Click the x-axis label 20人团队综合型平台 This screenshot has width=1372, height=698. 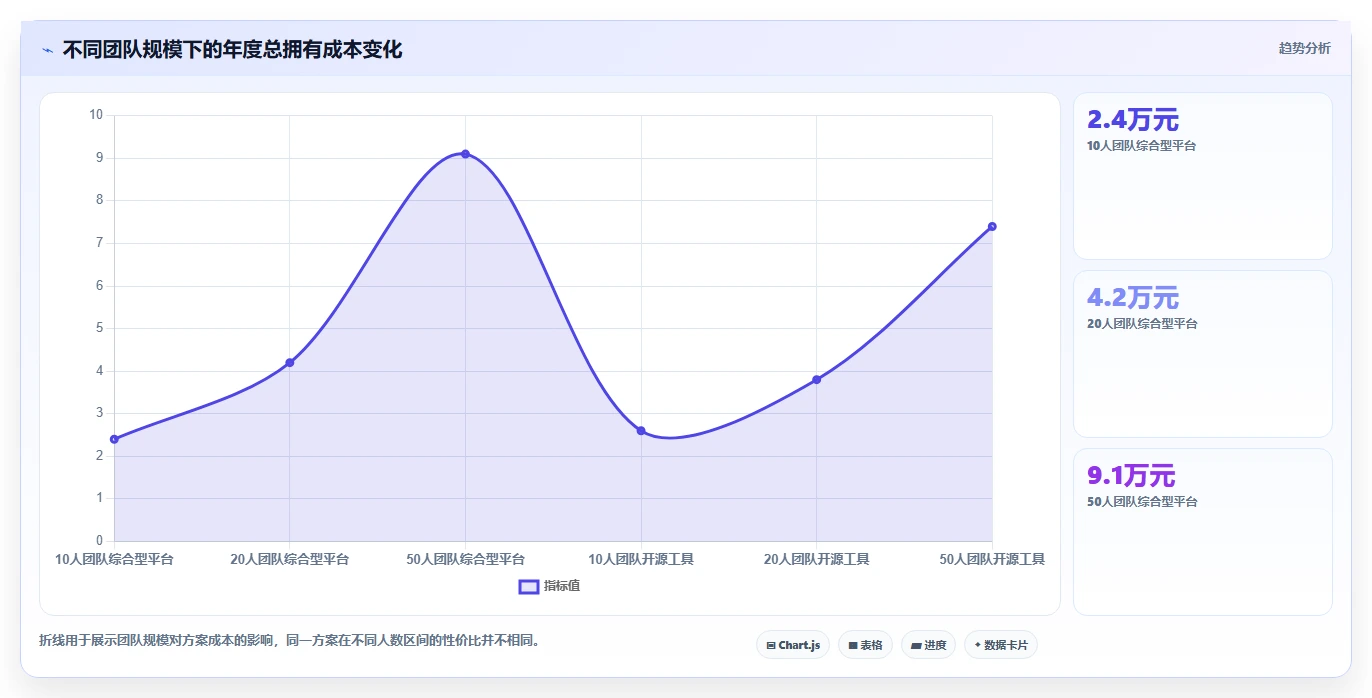pos(290,559)
